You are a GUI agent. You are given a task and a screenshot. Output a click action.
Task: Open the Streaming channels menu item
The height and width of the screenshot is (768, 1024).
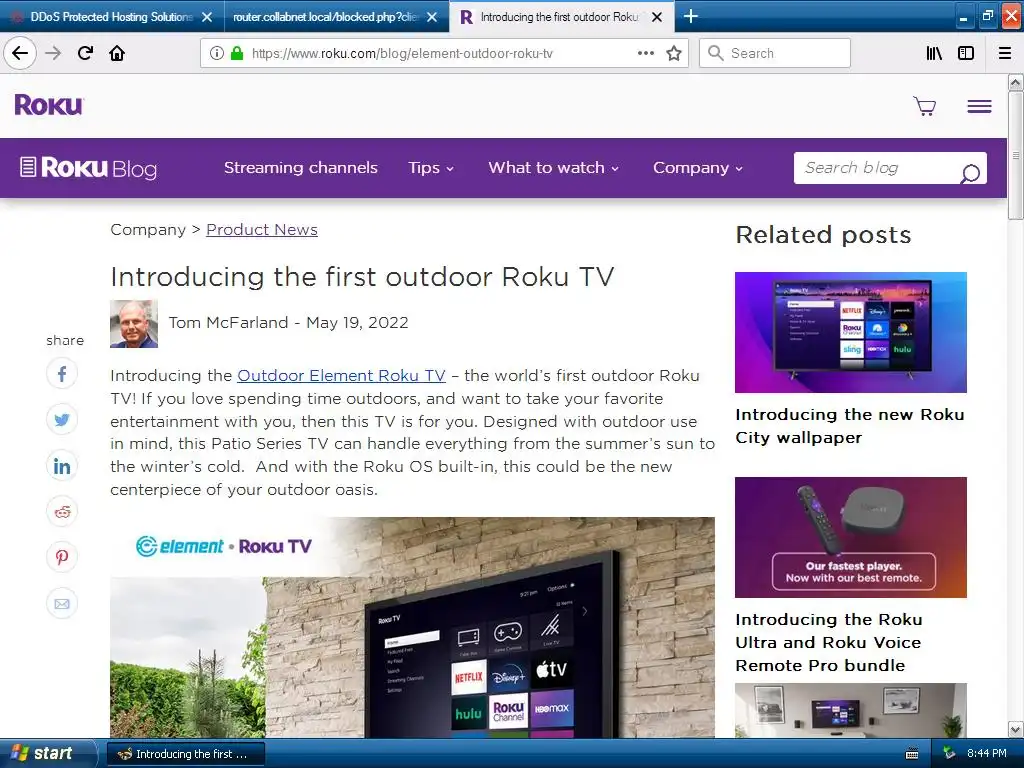click(x=300, y=168)
